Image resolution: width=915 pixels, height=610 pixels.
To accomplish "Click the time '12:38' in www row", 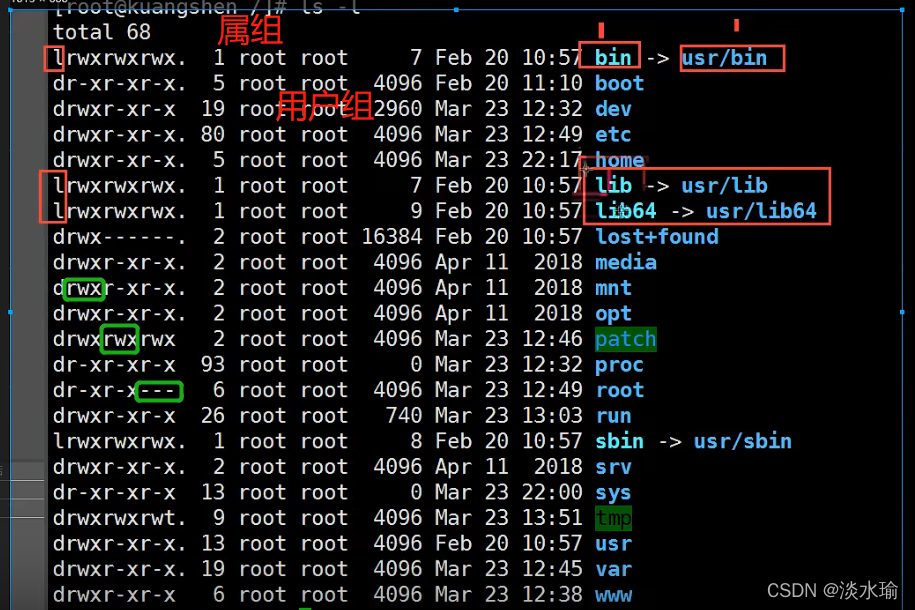I will [552, 595].
